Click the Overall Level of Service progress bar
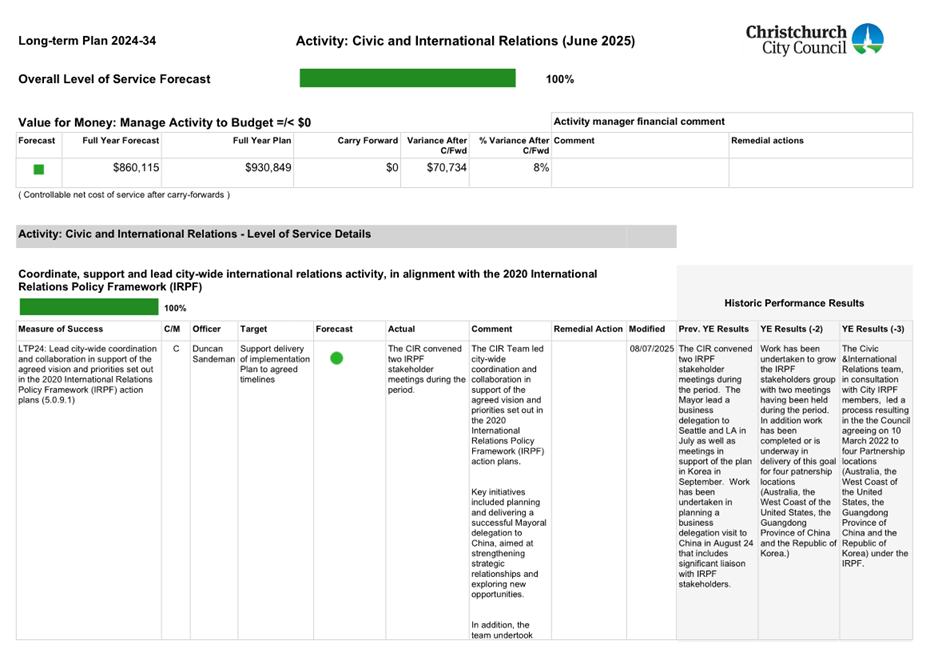 coord(406,78)
